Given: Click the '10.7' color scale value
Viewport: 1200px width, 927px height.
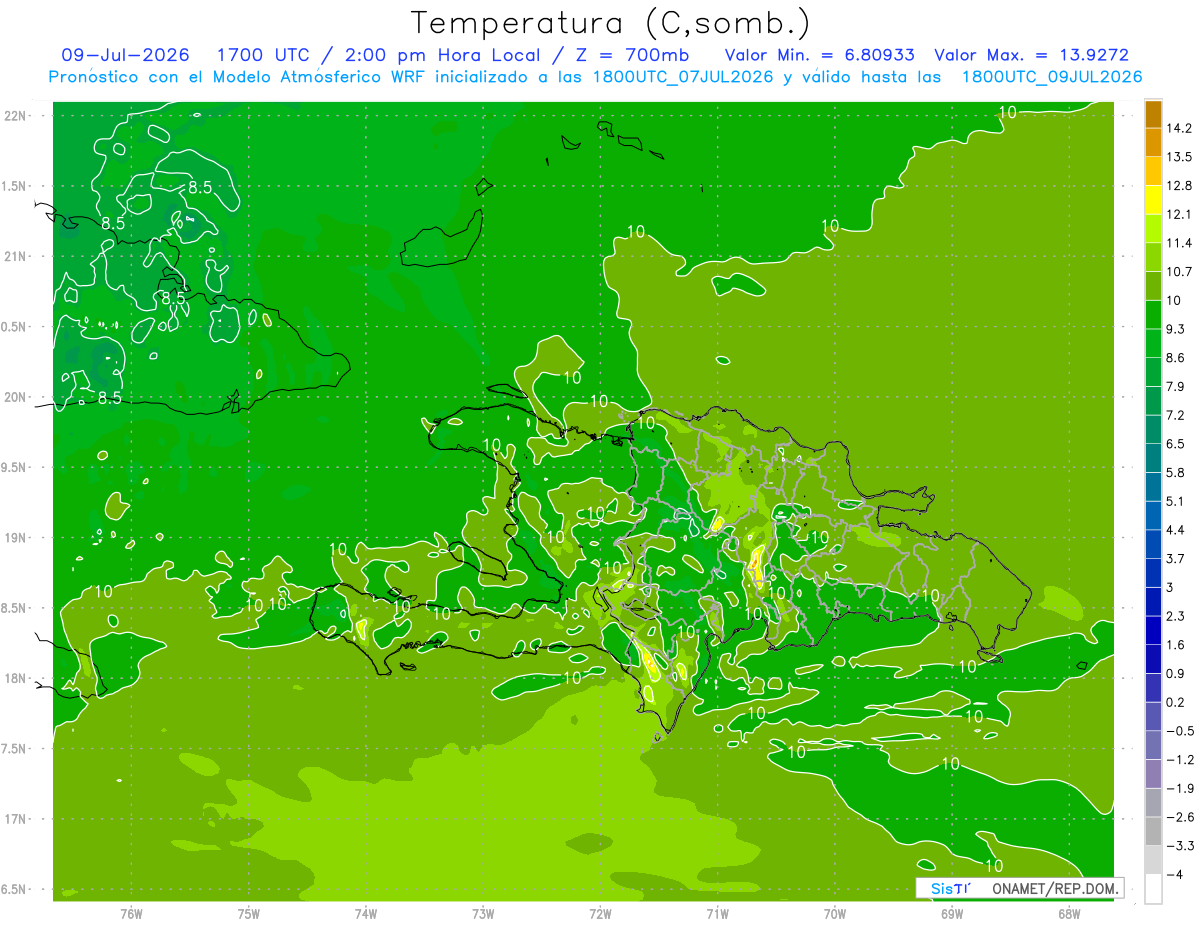Looking at the screenshot, I should (x=1178, y=272).
